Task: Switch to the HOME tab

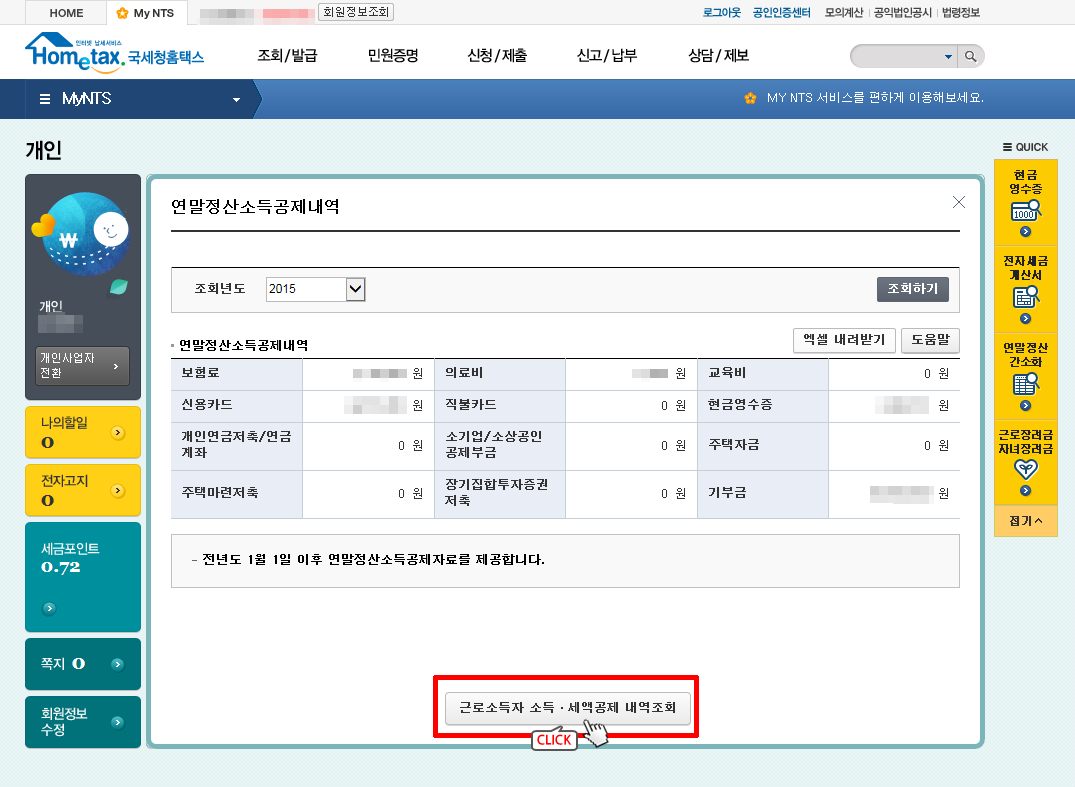Action: tap(66, 13)
